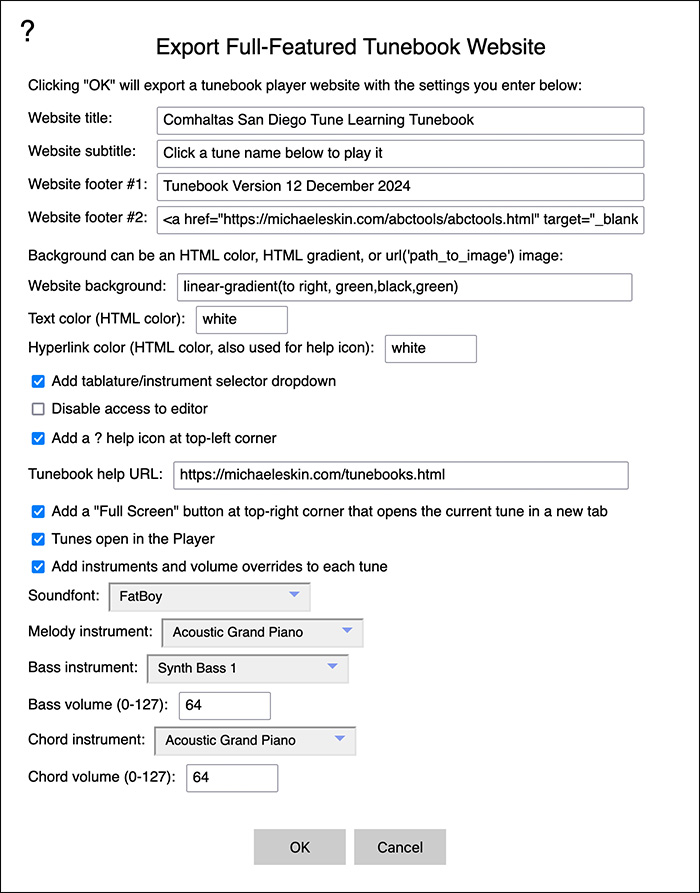The height and width of the screenshot is (893, 700).
Task: Confirm export with the OK button
Action: [x=300, y=847]
